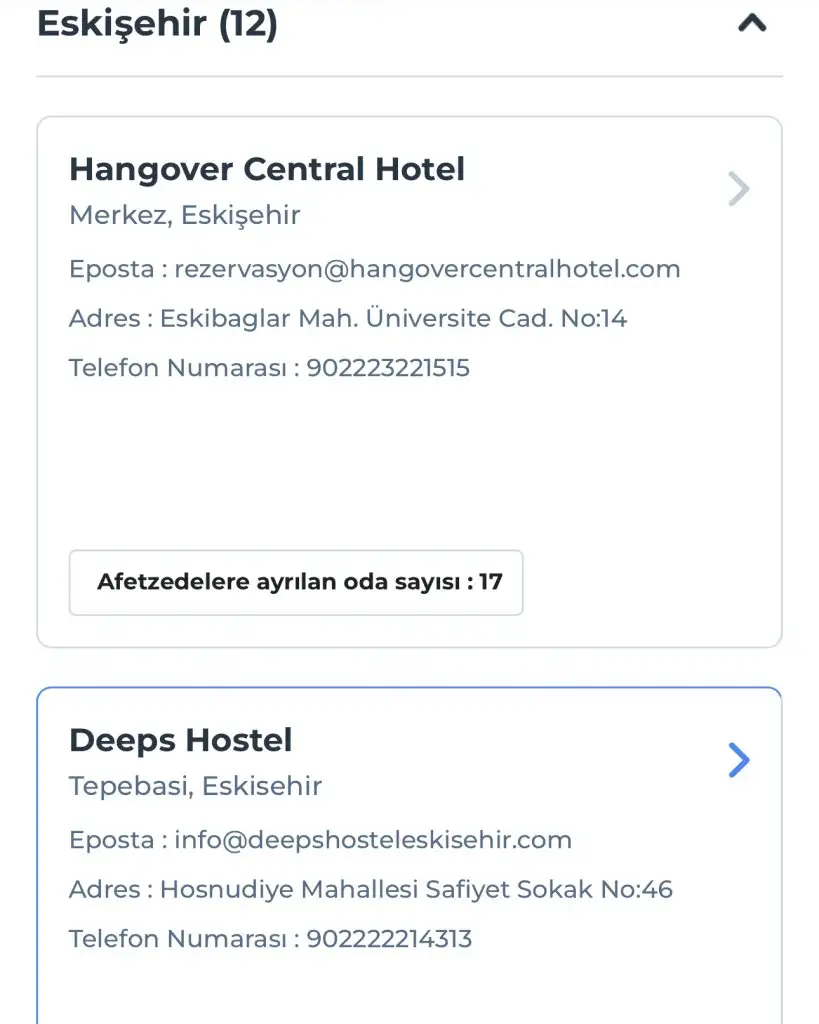Collapse the Eskişehir section with the up chevron
This screenshot has height=1024, width=819.
click(751, 23)
